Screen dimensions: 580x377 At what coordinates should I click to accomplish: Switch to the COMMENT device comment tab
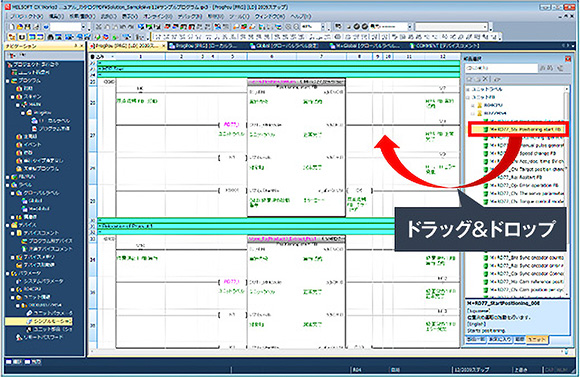[x=444, y=46]
